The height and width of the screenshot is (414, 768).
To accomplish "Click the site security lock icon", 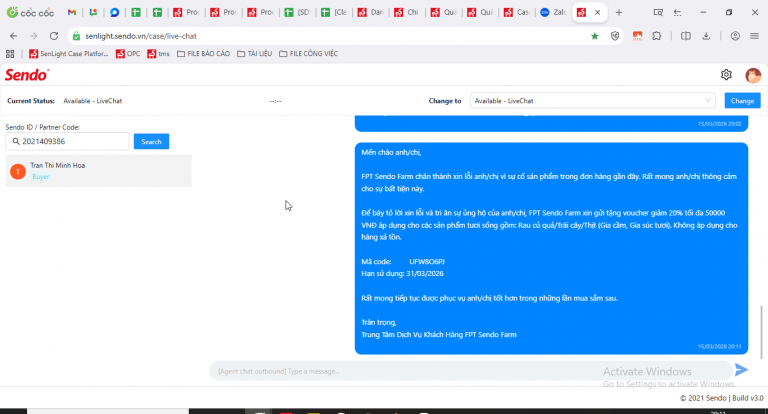I will pyautogui.click(x=76, y=36).
